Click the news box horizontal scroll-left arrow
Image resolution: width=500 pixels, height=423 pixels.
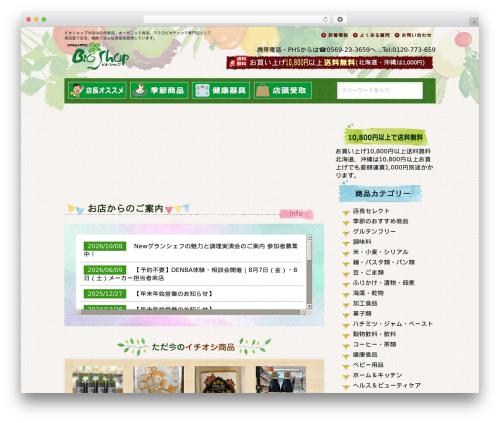click(x=79, y=312)
